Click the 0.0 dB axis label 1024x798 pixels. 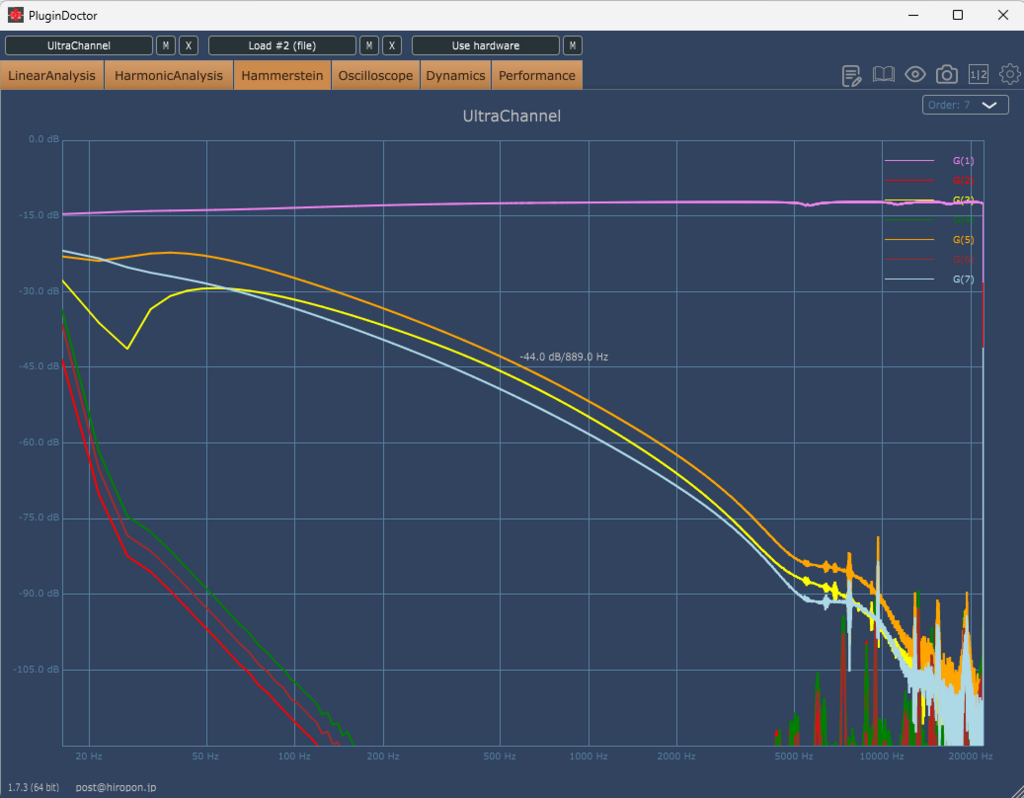[44, 139]
